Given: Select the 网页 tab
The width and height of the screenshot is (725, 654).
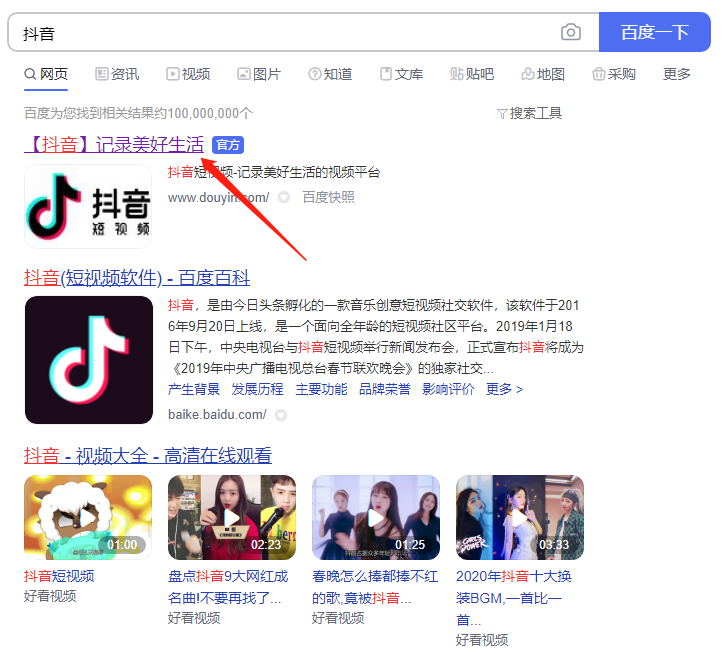Looking at the screenshot, I should (x=46, y=74).
